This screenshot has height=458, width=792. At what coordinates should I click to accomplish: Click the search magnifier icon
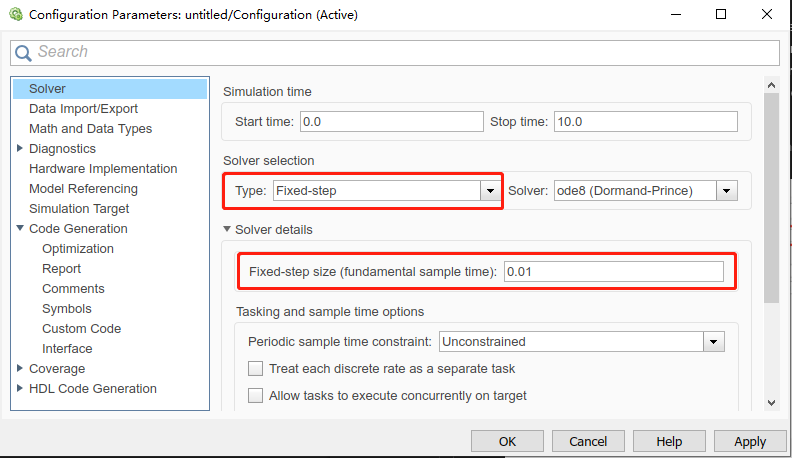pyautogui.click(x=23, y=53)
